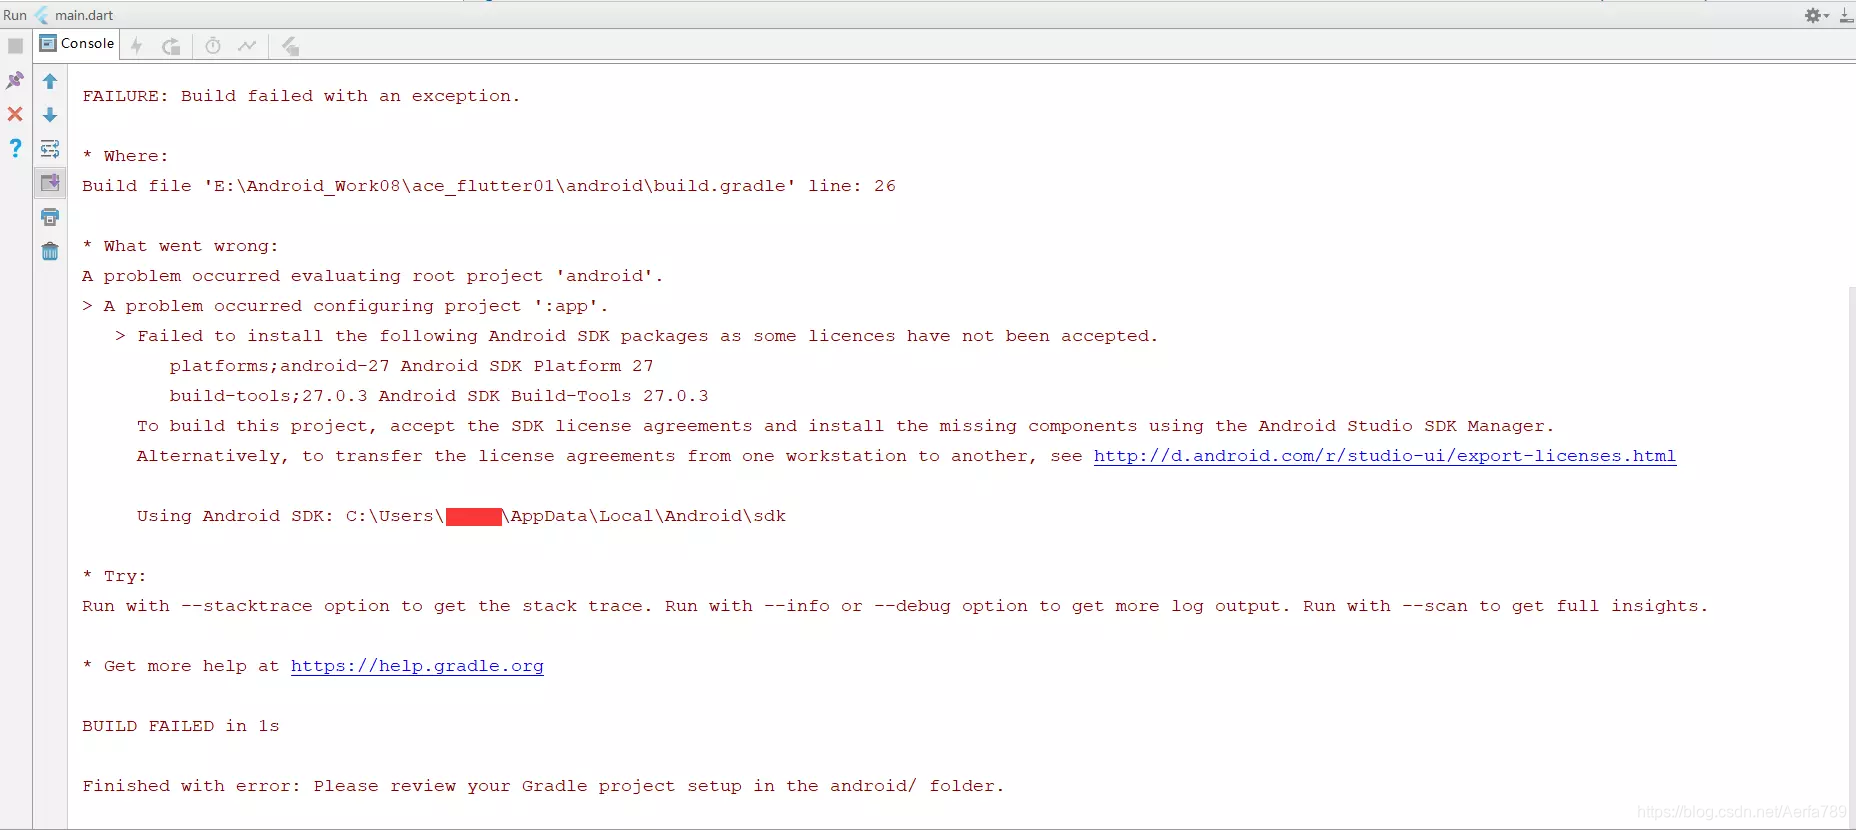The width and height of the screenshot is (1856, 830).
Task: Click the '* Where:' heading line
Action: tap(125, 156)
